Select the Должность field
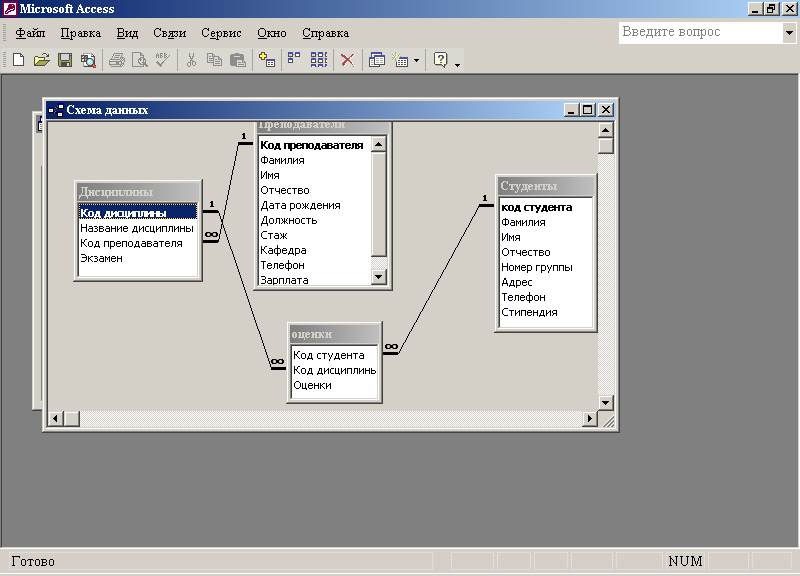This screenshot has width=800, height=576. tap(315, 220)
